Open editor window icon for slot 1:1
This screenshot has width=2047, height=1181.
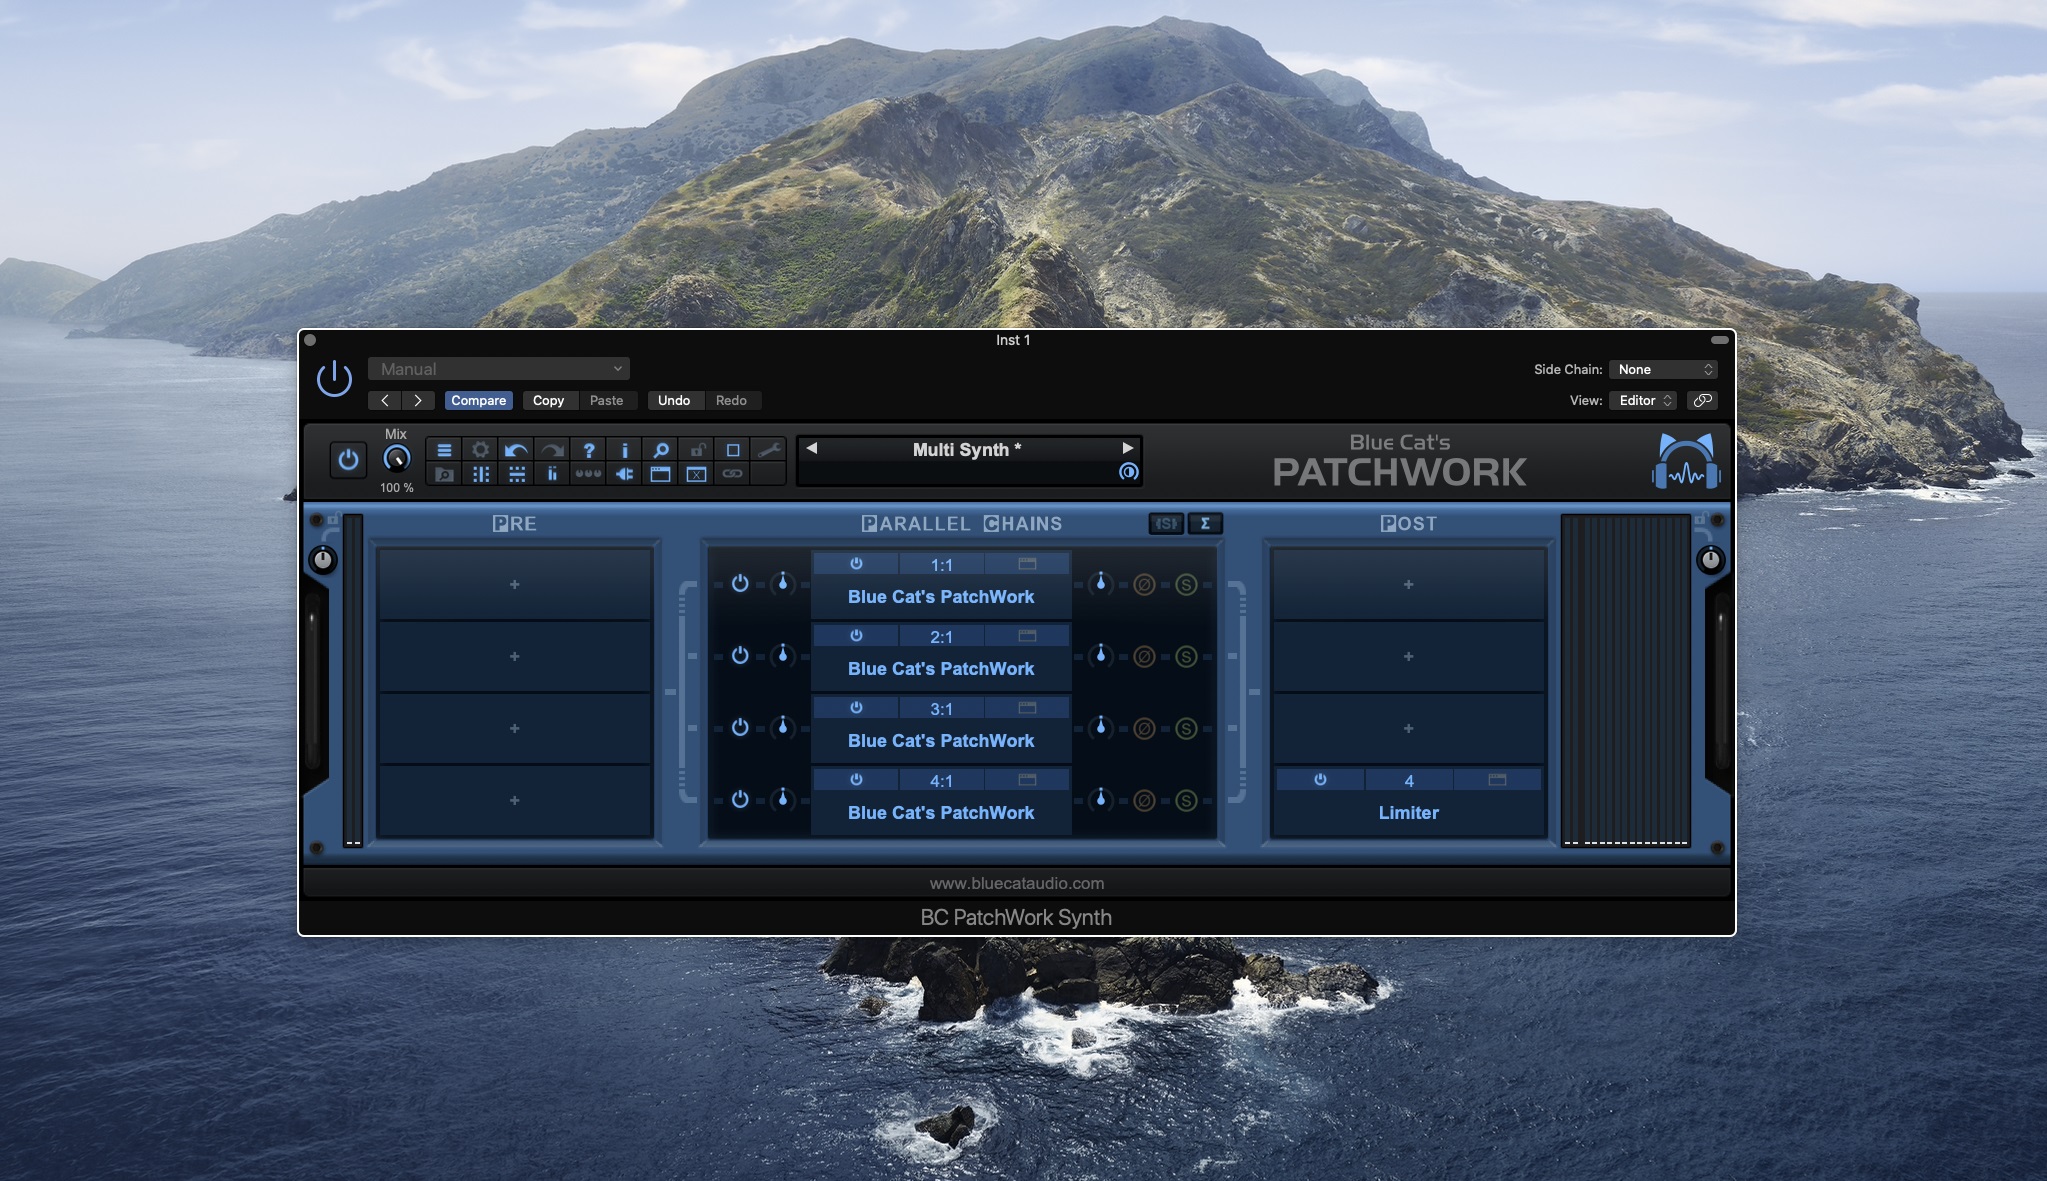[1027, 564]
